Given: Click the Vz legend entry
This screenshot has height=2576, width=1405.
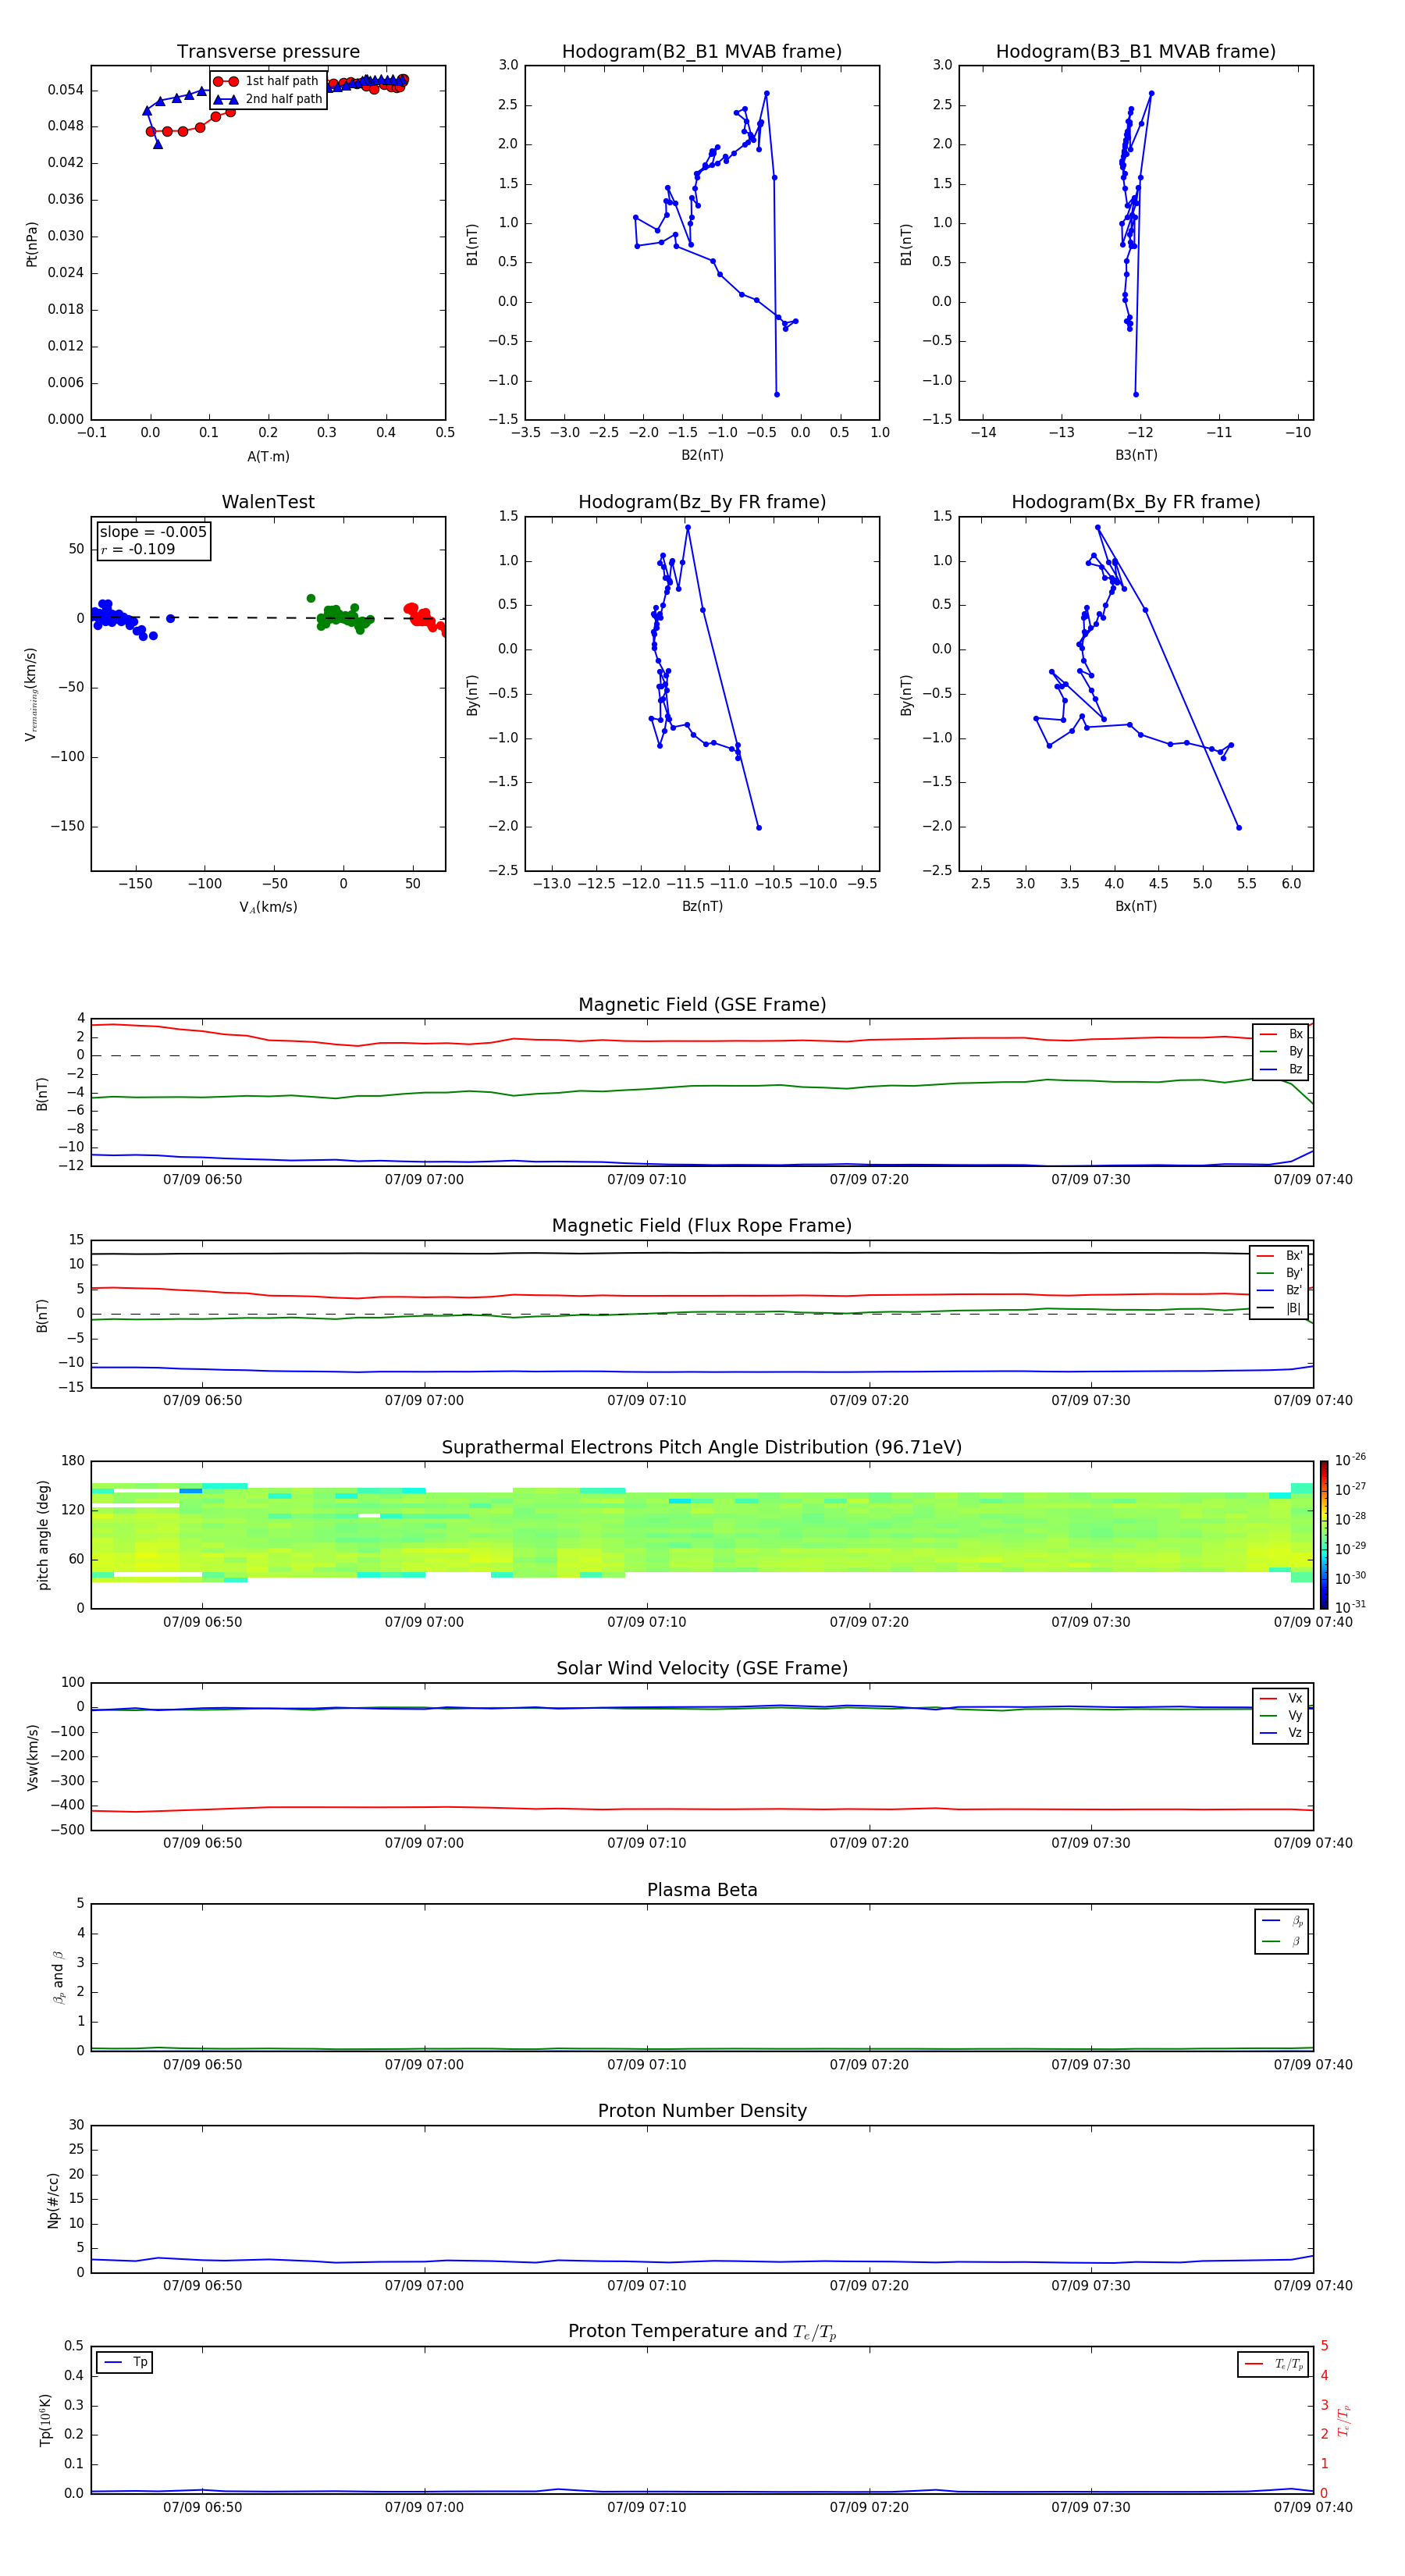Looking at the screenshot, I should click(x=1281, y=1733).
